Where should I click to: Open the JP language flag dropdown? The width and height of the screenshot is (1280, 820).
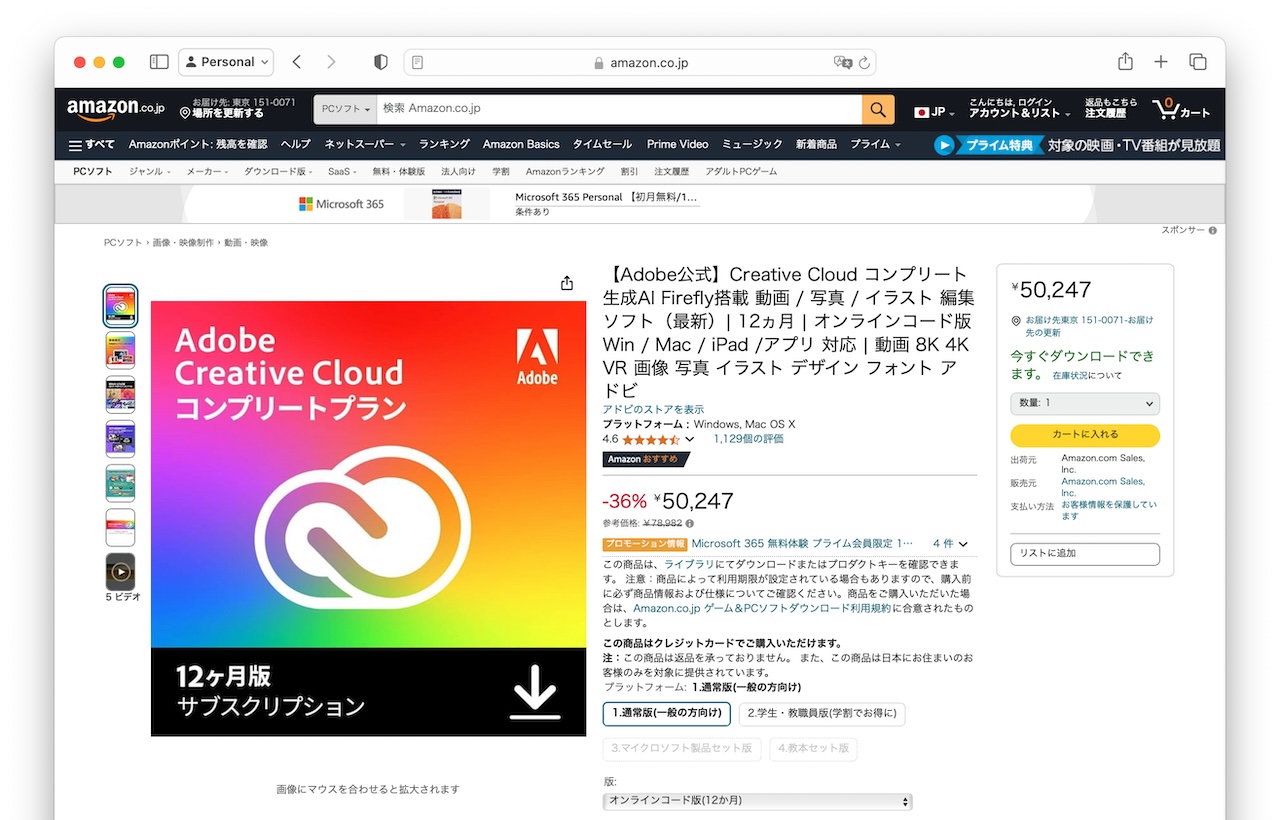point(934,112)
